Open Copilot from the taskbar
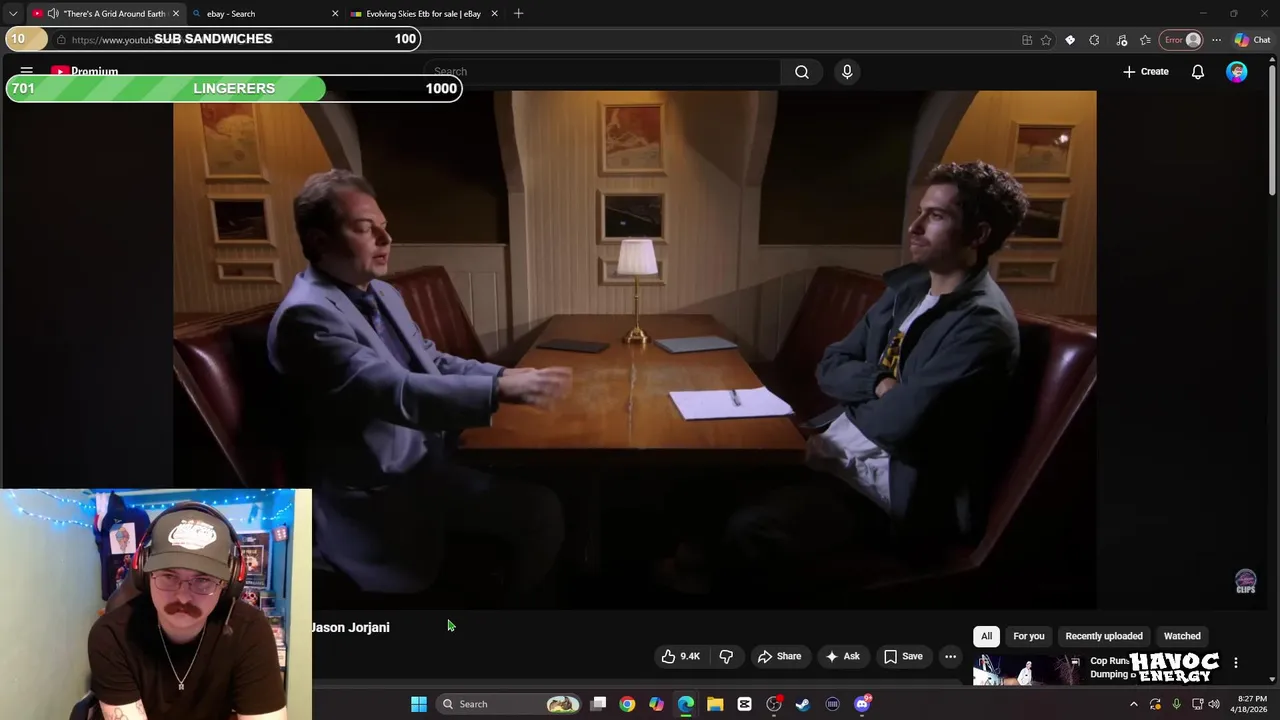The width and height of the screenshot is (1280, 720). coord(656,704)
